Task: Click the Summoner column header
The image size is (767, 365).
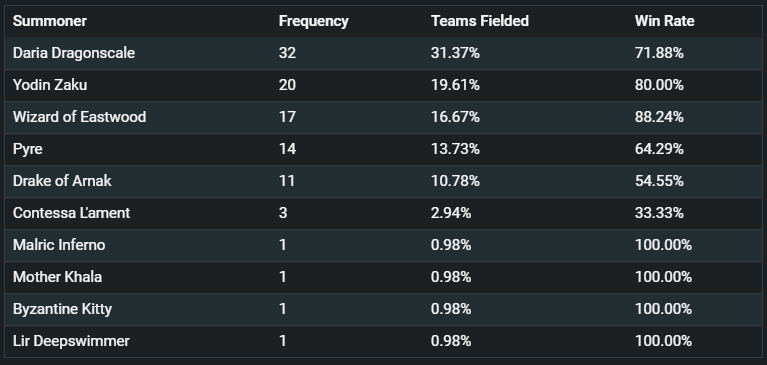Action: (49, 21)
